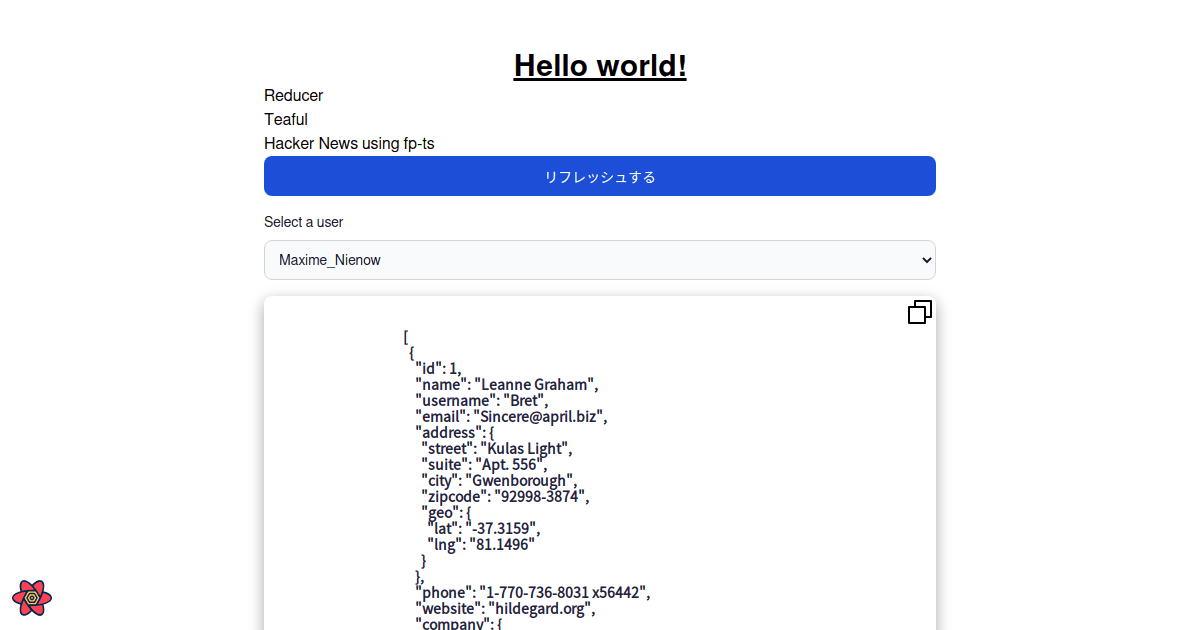Click the Hello world! heading link

pyautogui.click(x=600, y=66)
